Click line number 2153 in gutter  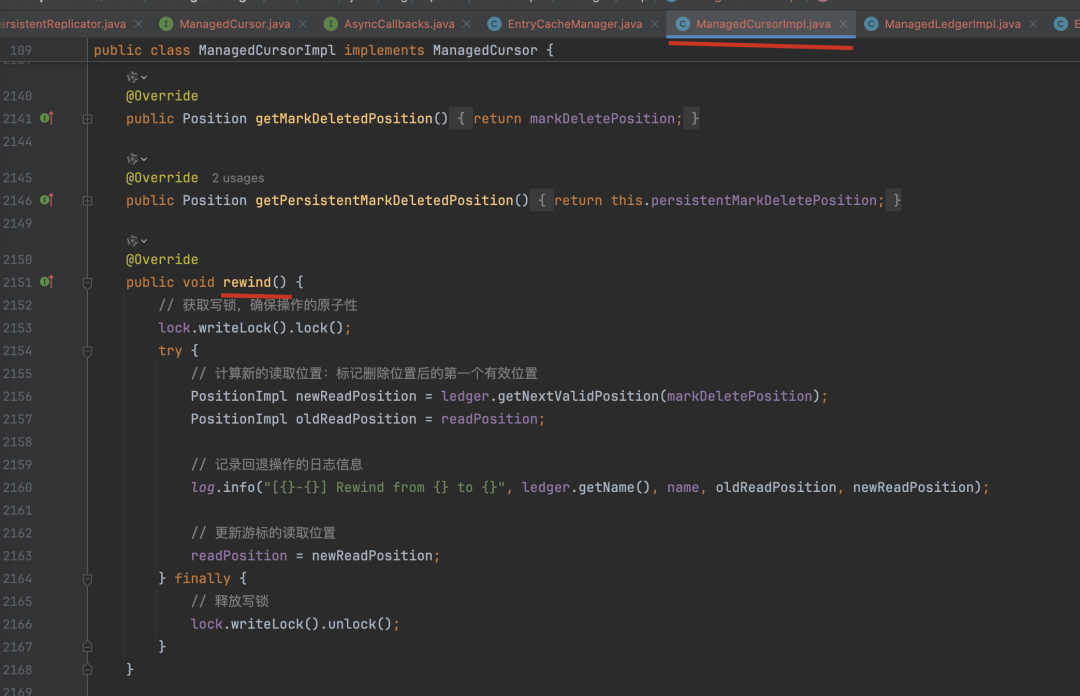point(17,328)
